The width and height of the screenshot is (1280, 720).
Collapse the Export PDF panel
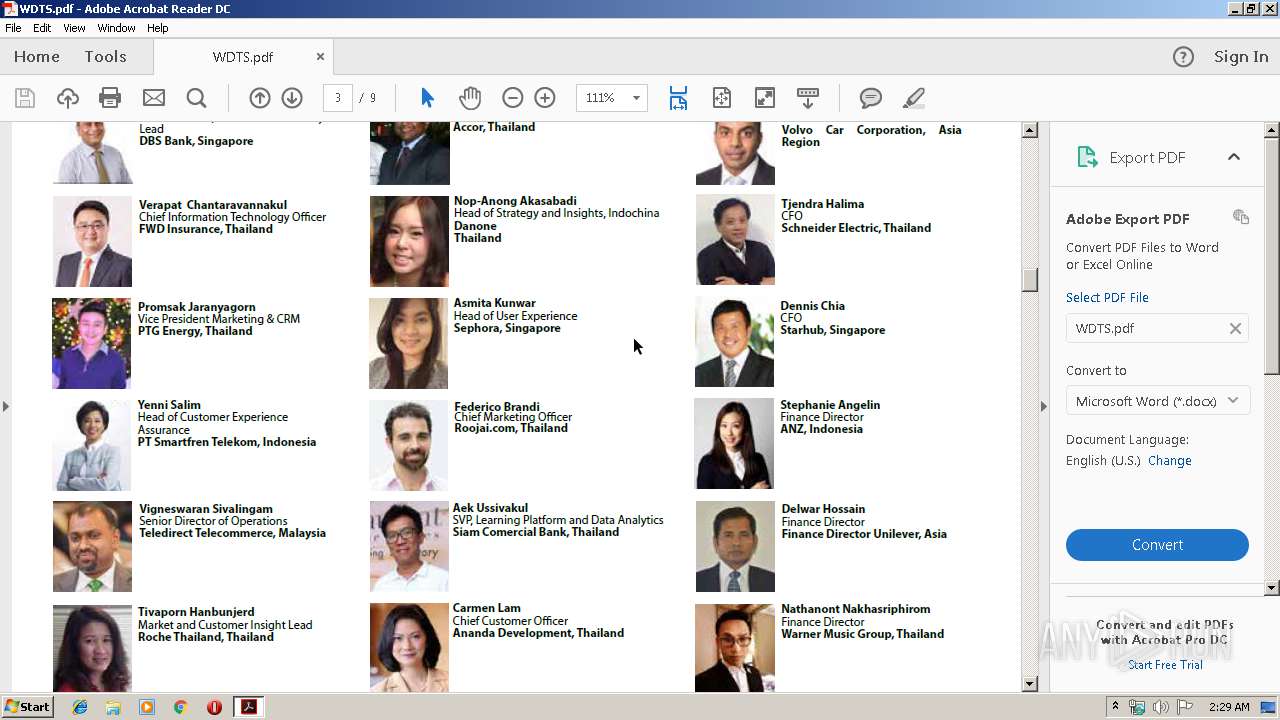[x=1233, y=157]
